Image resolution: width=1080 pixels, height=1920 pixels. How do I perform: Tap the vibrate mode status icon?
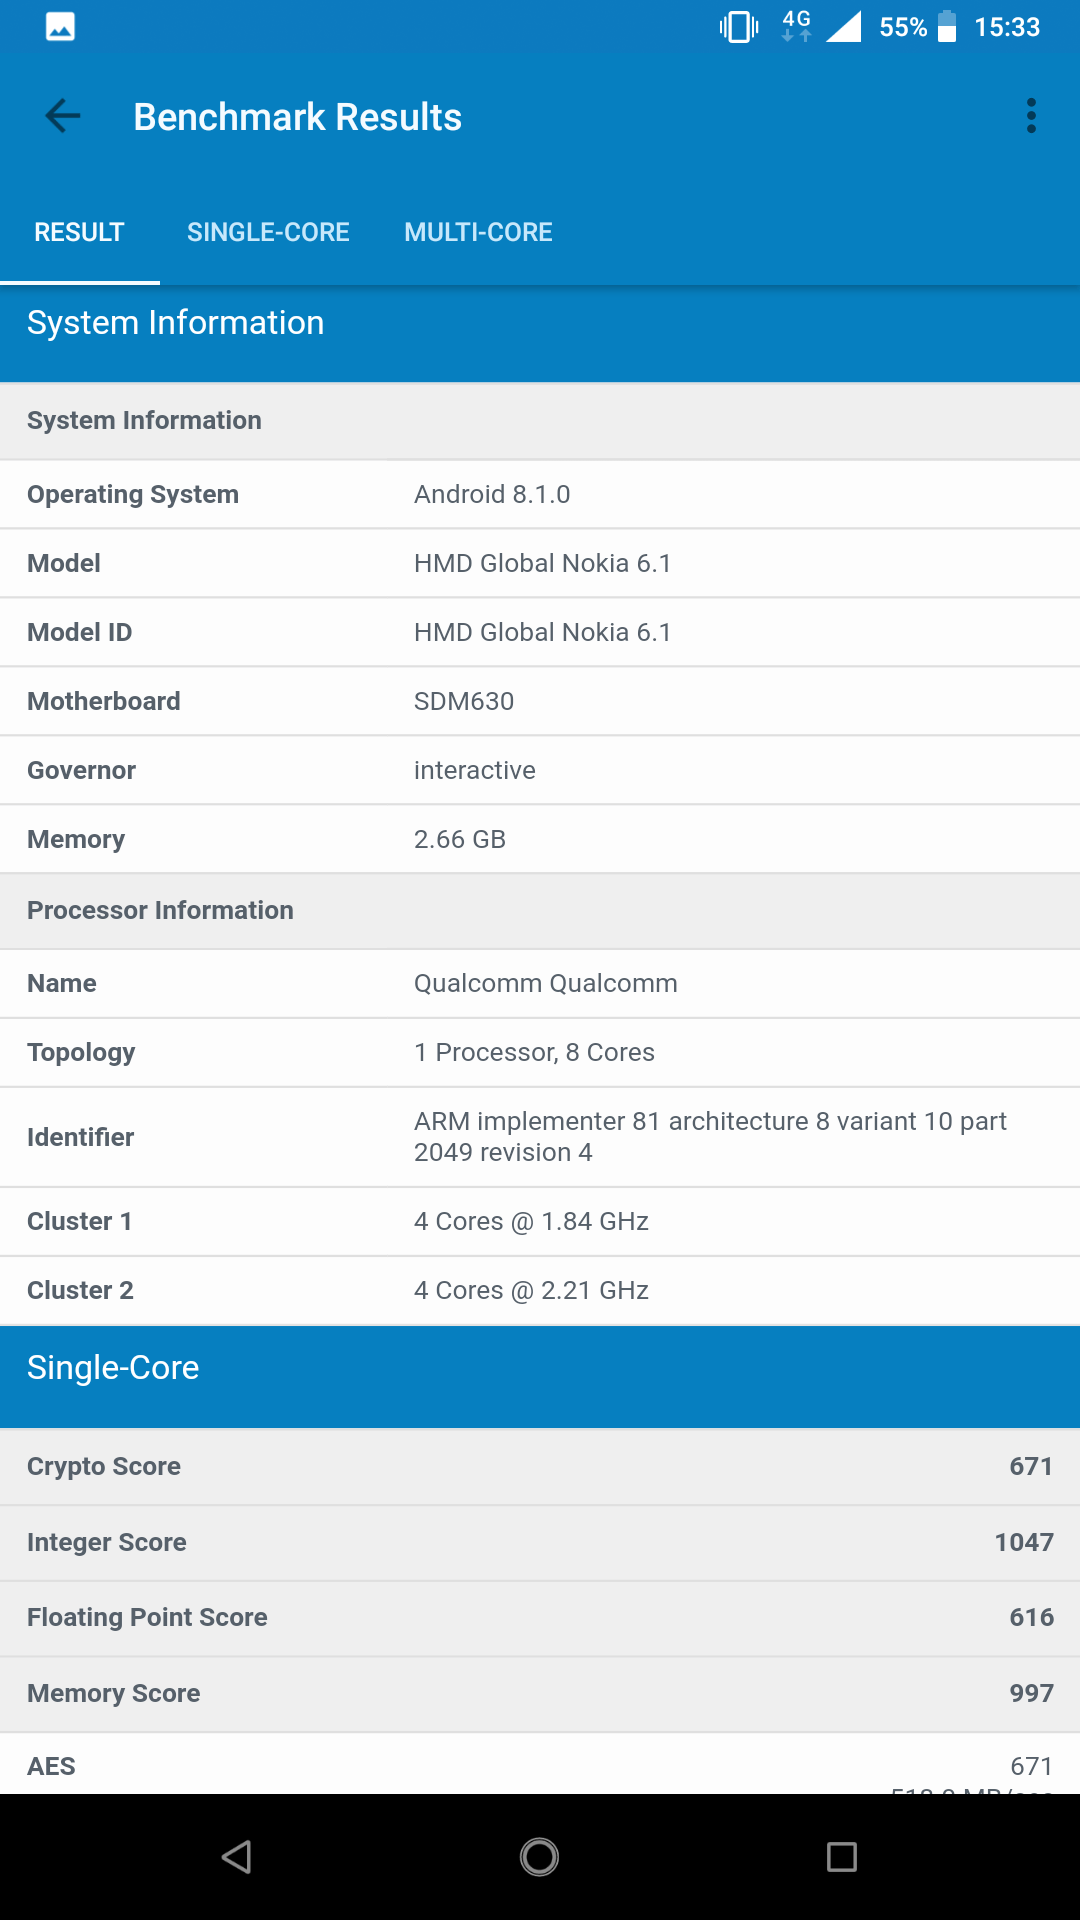pos(739,27)
